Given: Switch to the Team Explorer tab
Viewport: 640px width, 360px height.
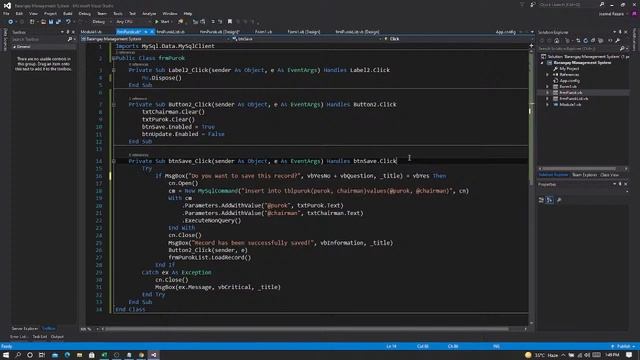Looking at the screenshot, I should click(584, 175).
